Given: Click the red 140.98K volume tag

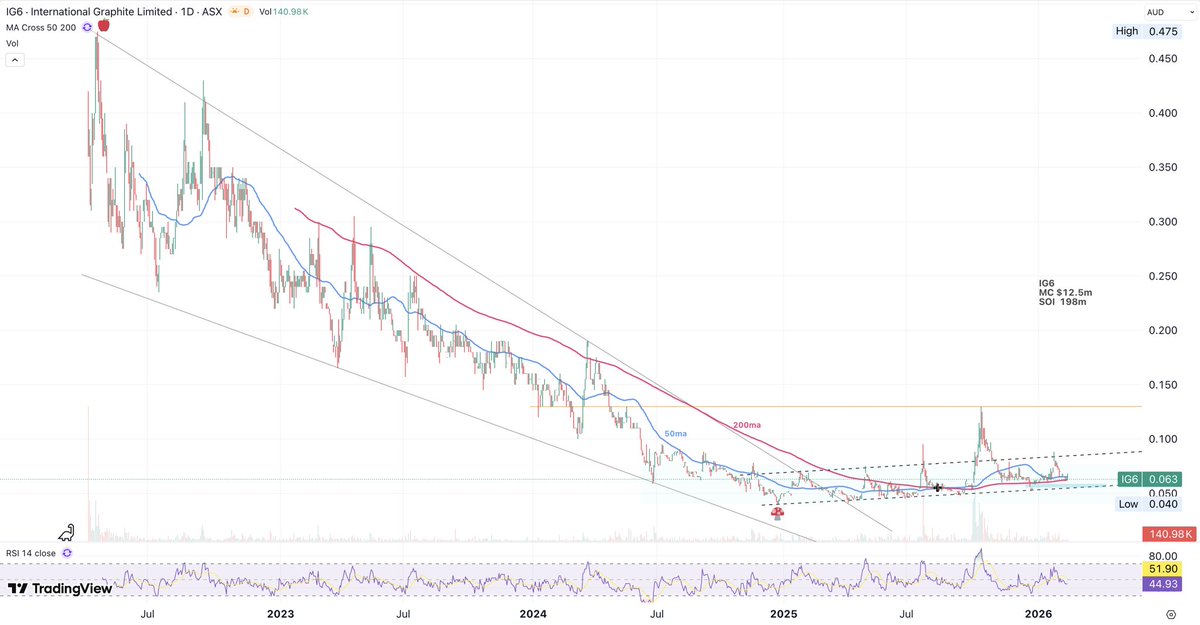Looking at the screenshot, I should [x=1168, y=535].
